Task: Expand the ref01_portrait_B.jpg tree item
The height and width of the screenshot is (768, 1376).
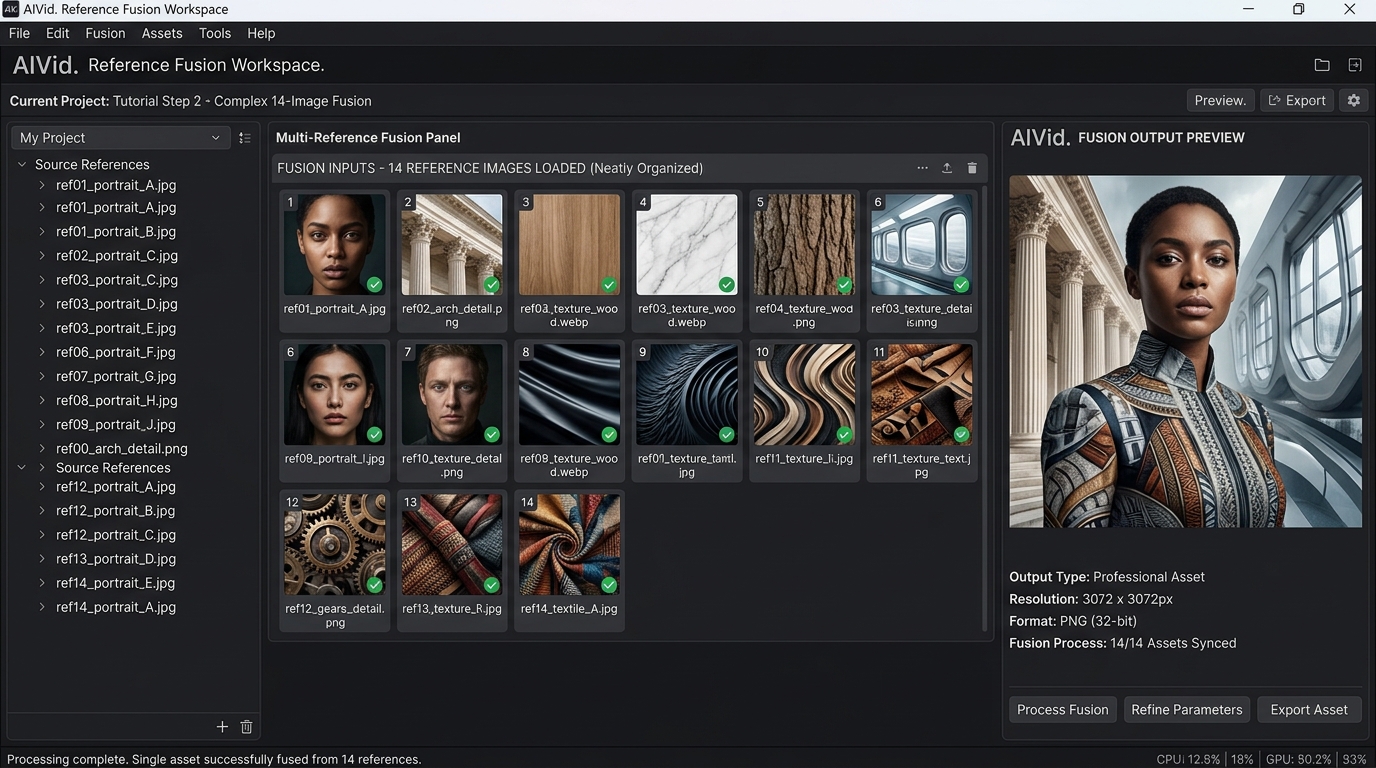Action: (x=42, y=232)
